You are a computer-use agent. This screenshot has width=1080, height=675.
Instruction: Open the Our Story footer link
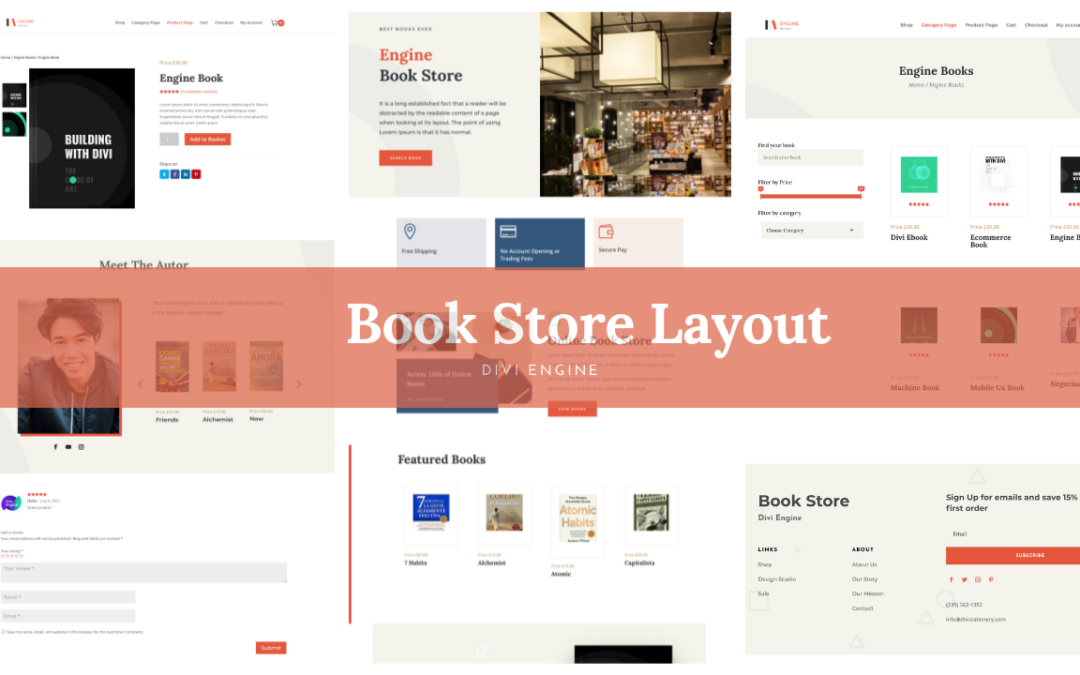(x=864, y=579)
